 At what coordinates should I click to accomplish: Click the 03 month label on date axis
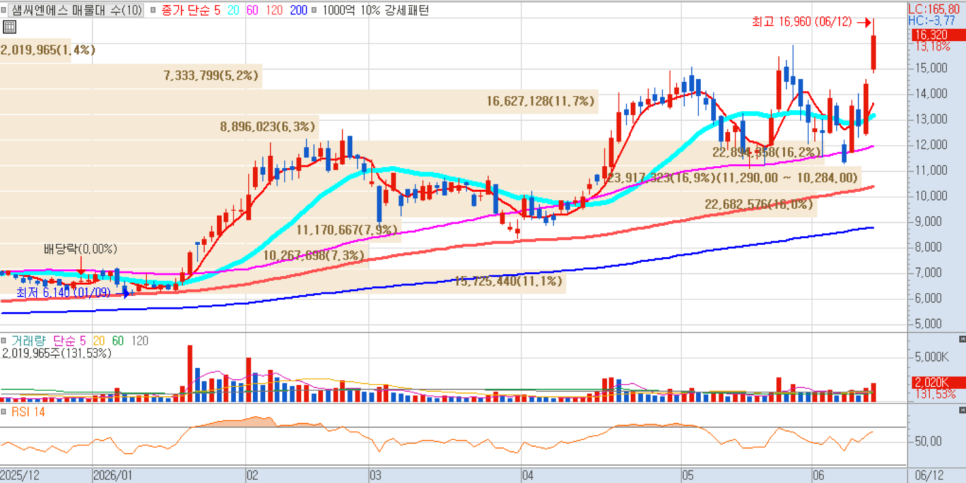(376, 476)
